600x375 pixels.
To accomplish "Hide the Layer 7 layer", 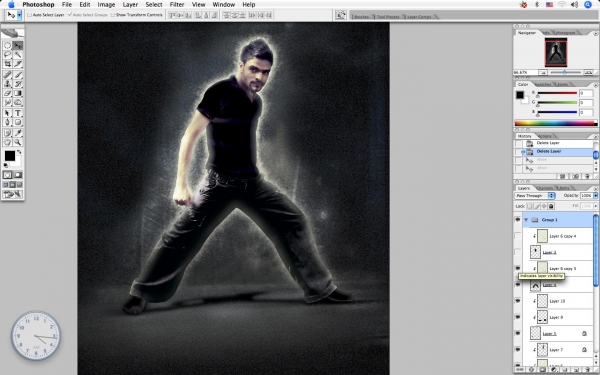I will tap(517, 350).
